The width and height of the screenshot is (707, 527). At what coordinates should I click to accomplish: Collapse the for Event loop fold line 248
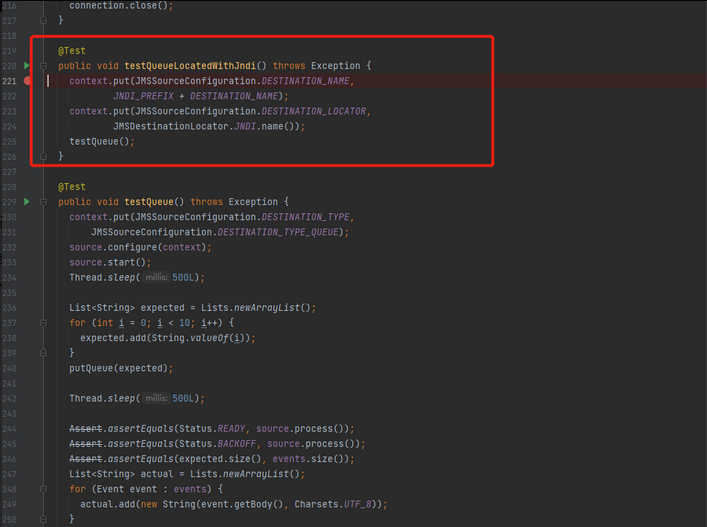(x=43, y=489)
